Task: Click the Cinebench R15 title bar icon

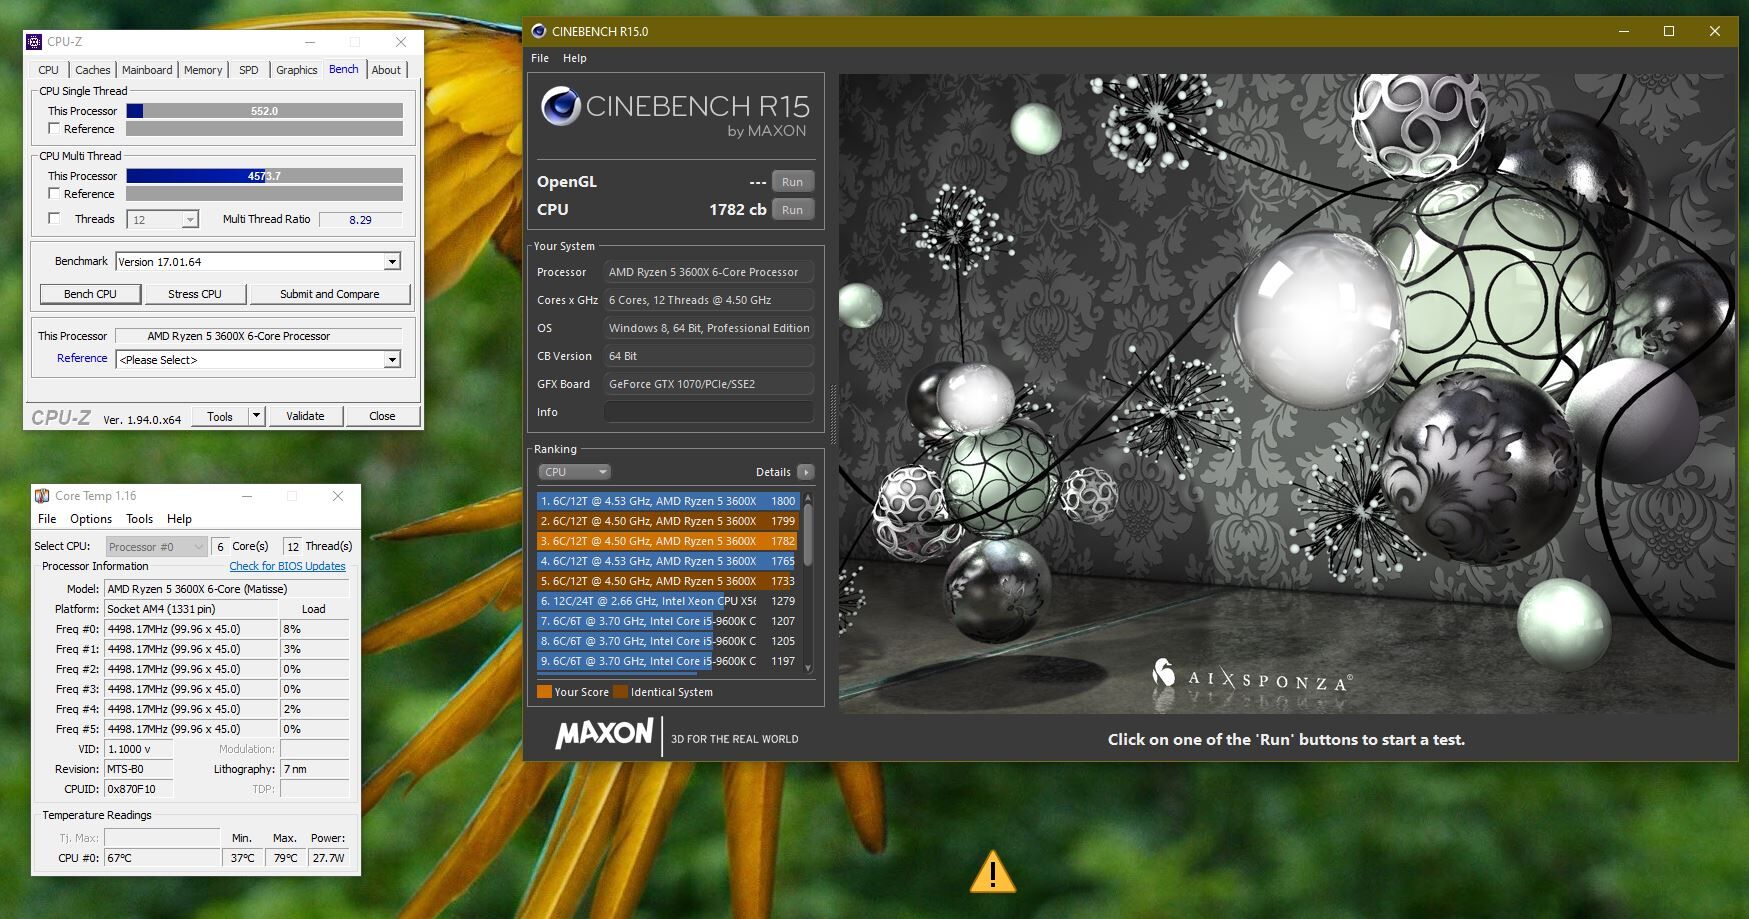Action: tap(539, 31)
